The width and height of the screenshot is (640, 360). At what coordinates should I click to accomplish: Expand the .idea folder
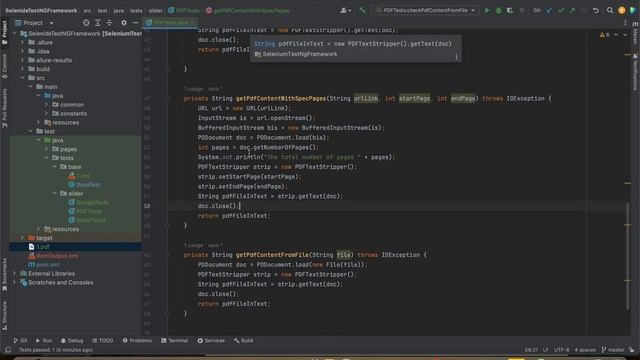click(22, 51)
